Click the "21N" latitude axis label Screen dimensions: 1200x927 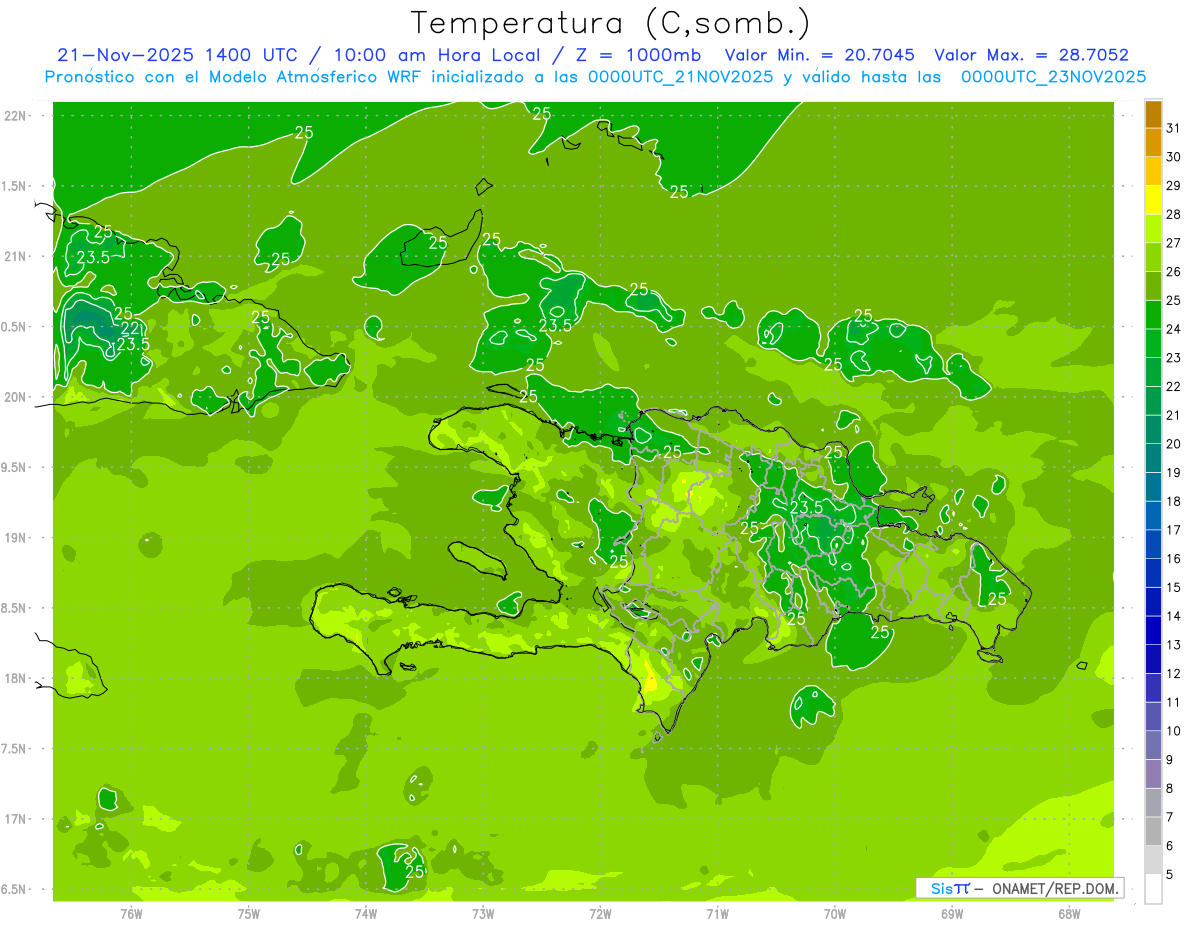(15, 256)
